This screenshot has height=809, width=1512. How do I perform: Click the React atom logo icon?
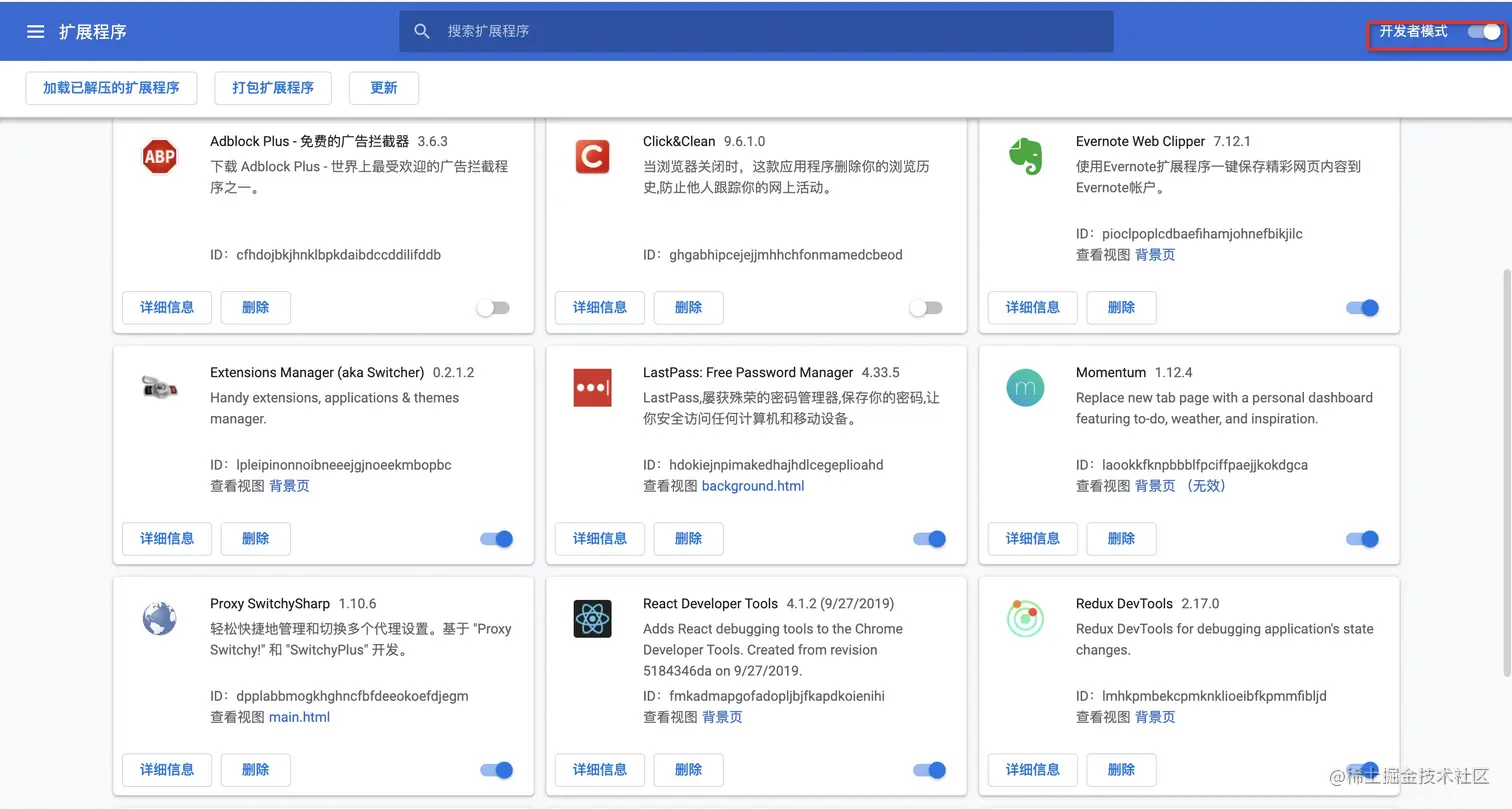(592, 619)
